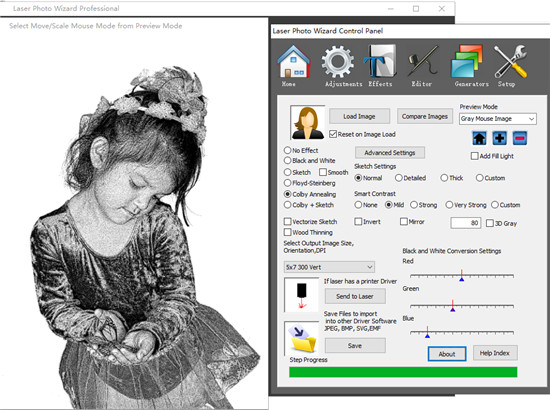Click Load Image button
The width and height of the screenshot is (550, 410).
coord(359,116)
